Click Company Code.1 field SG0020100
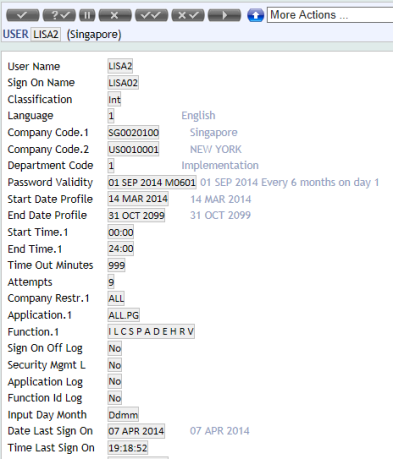Viewport: 393px width, 459px height. (133, 132)
